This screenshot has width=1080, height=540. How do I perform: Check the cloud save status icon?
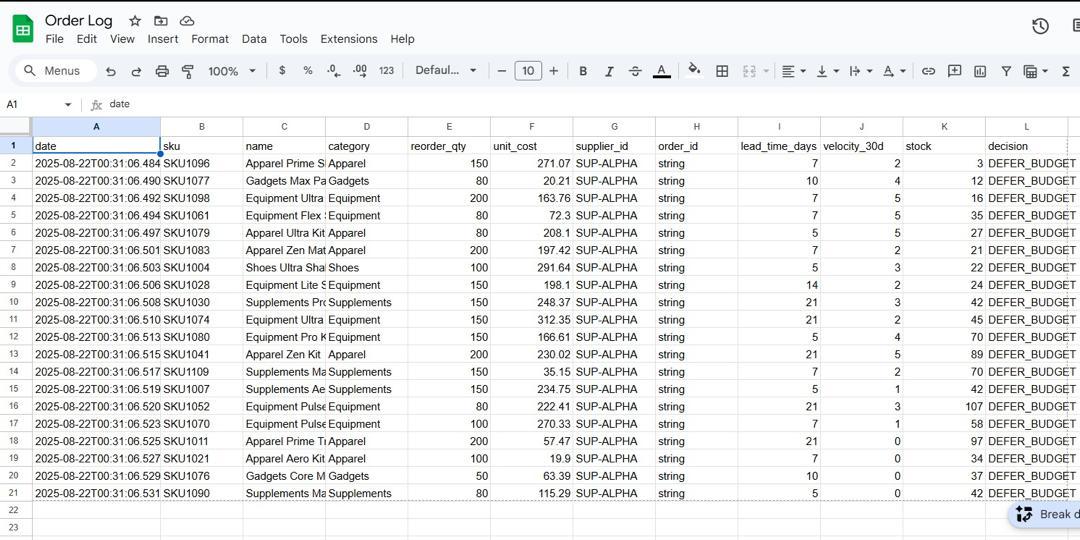(x=186, y=21)
